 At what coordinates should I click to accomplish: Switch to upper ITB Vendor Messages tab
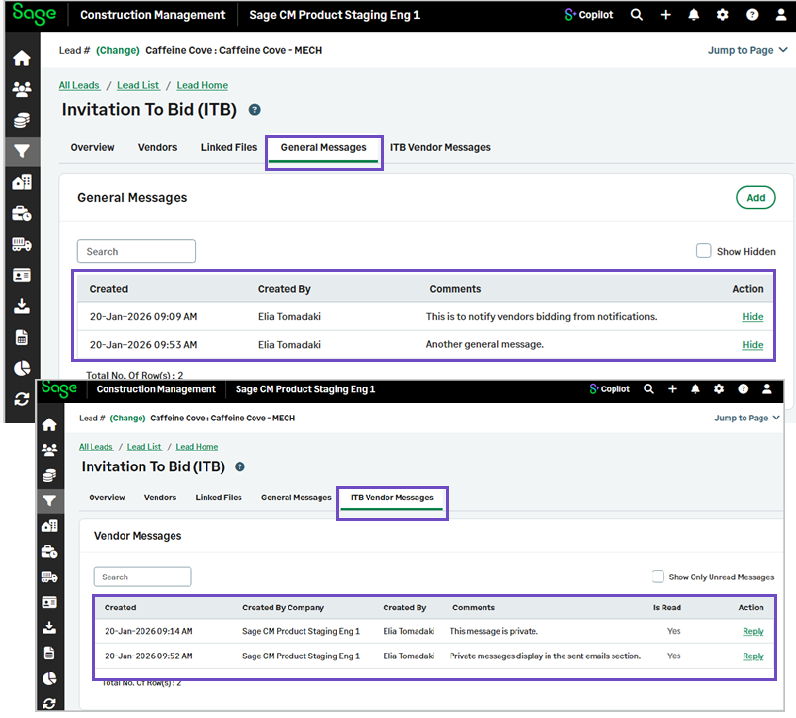tap(440, 147)
